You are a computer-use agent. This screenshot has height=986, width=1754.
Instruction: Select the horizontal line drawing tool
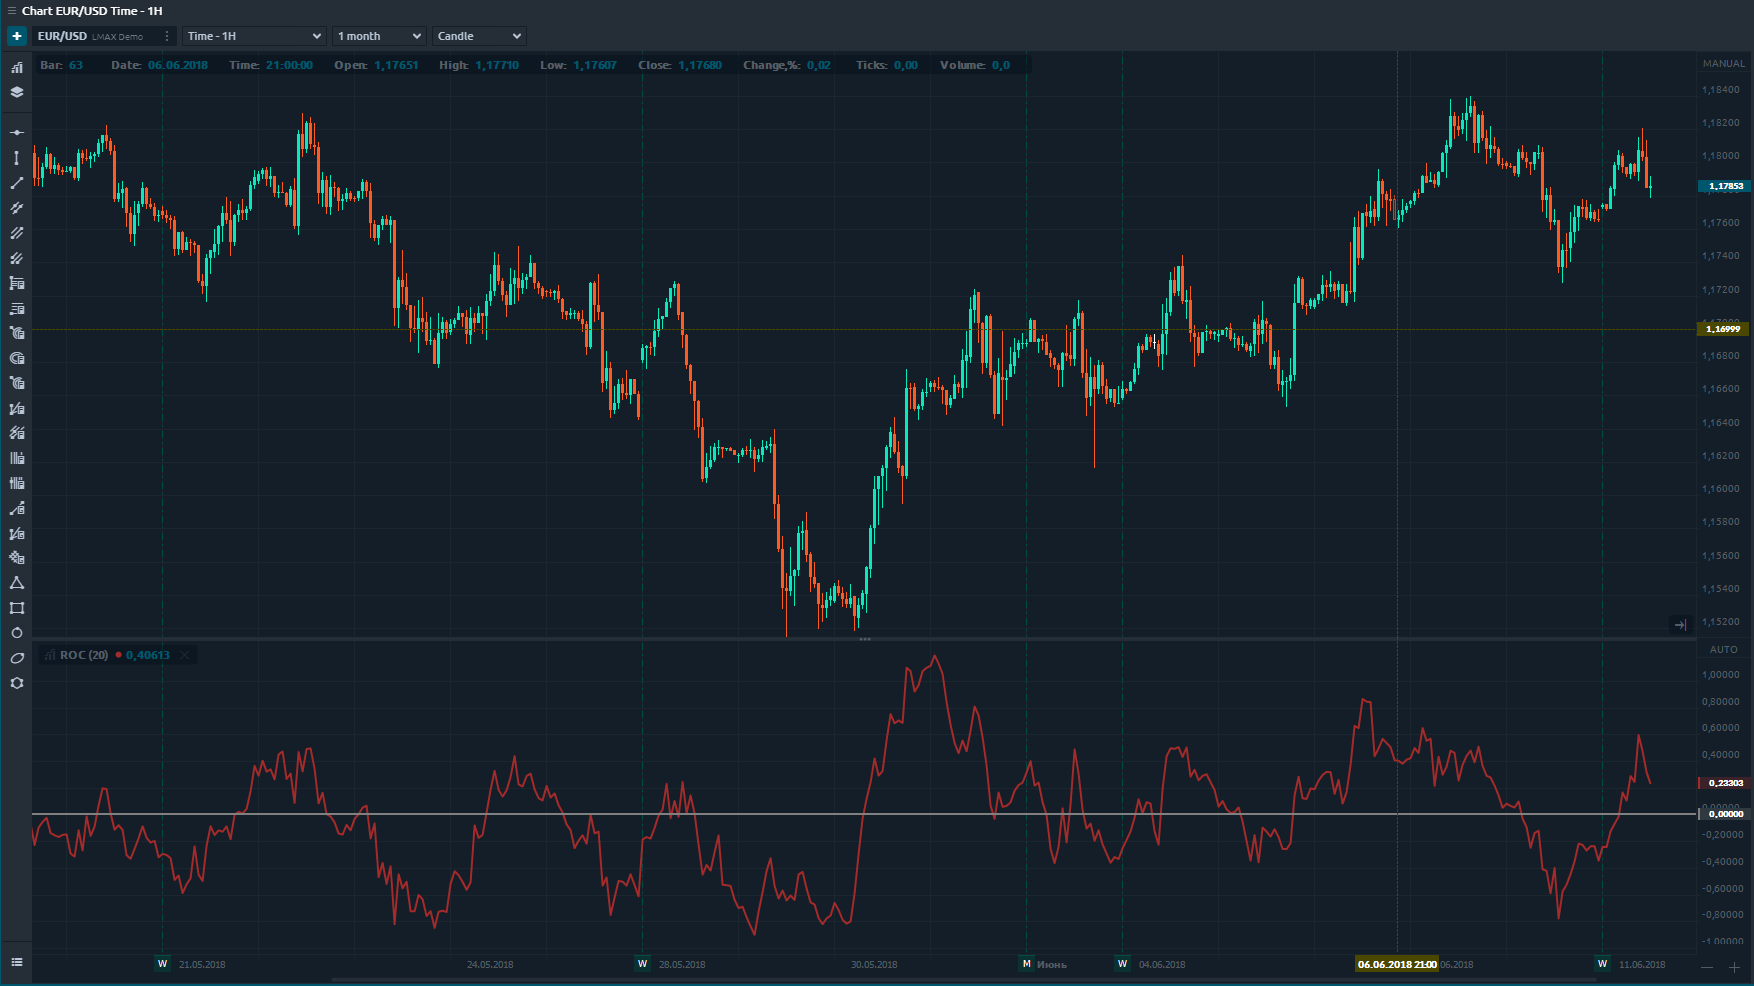pos(17,132)
